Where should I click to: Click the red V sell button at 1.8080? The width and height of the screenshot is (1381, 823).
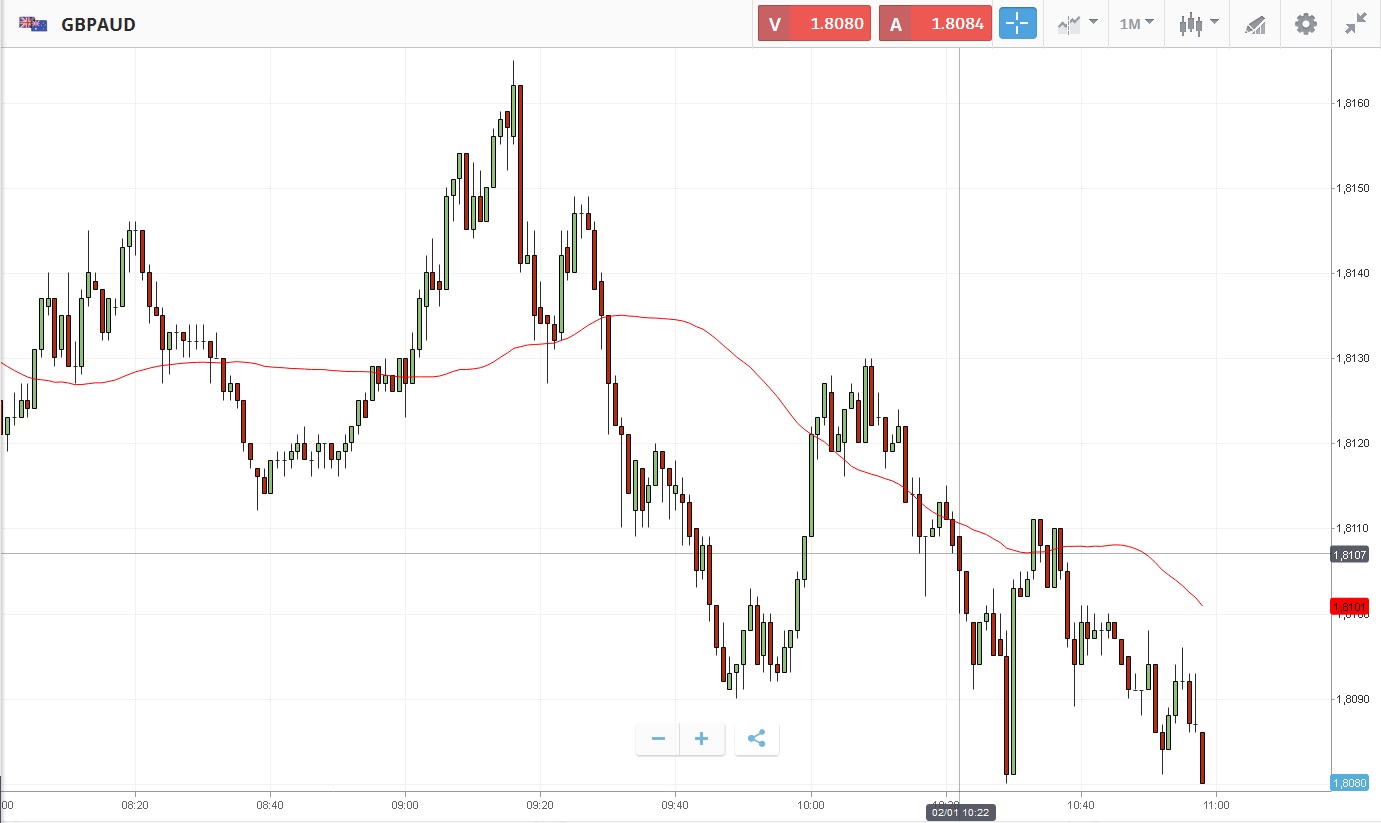[x=814, y=24]
